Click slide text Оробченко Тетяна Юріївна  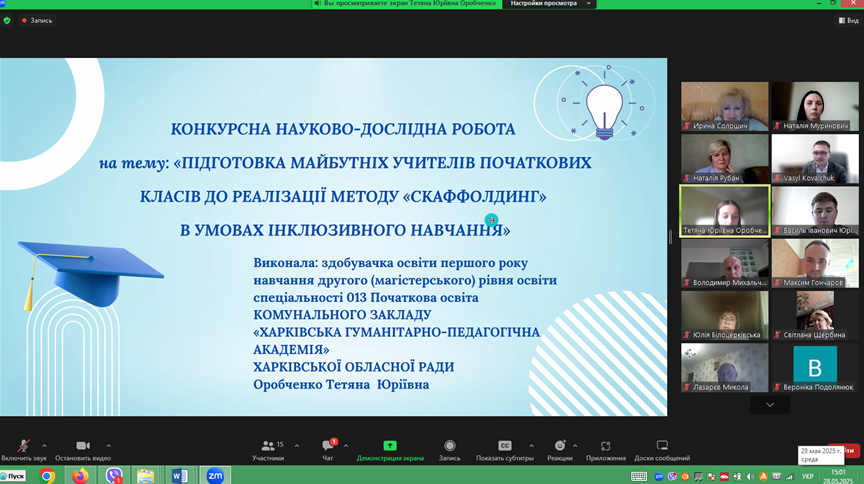(x=341, y=384)
